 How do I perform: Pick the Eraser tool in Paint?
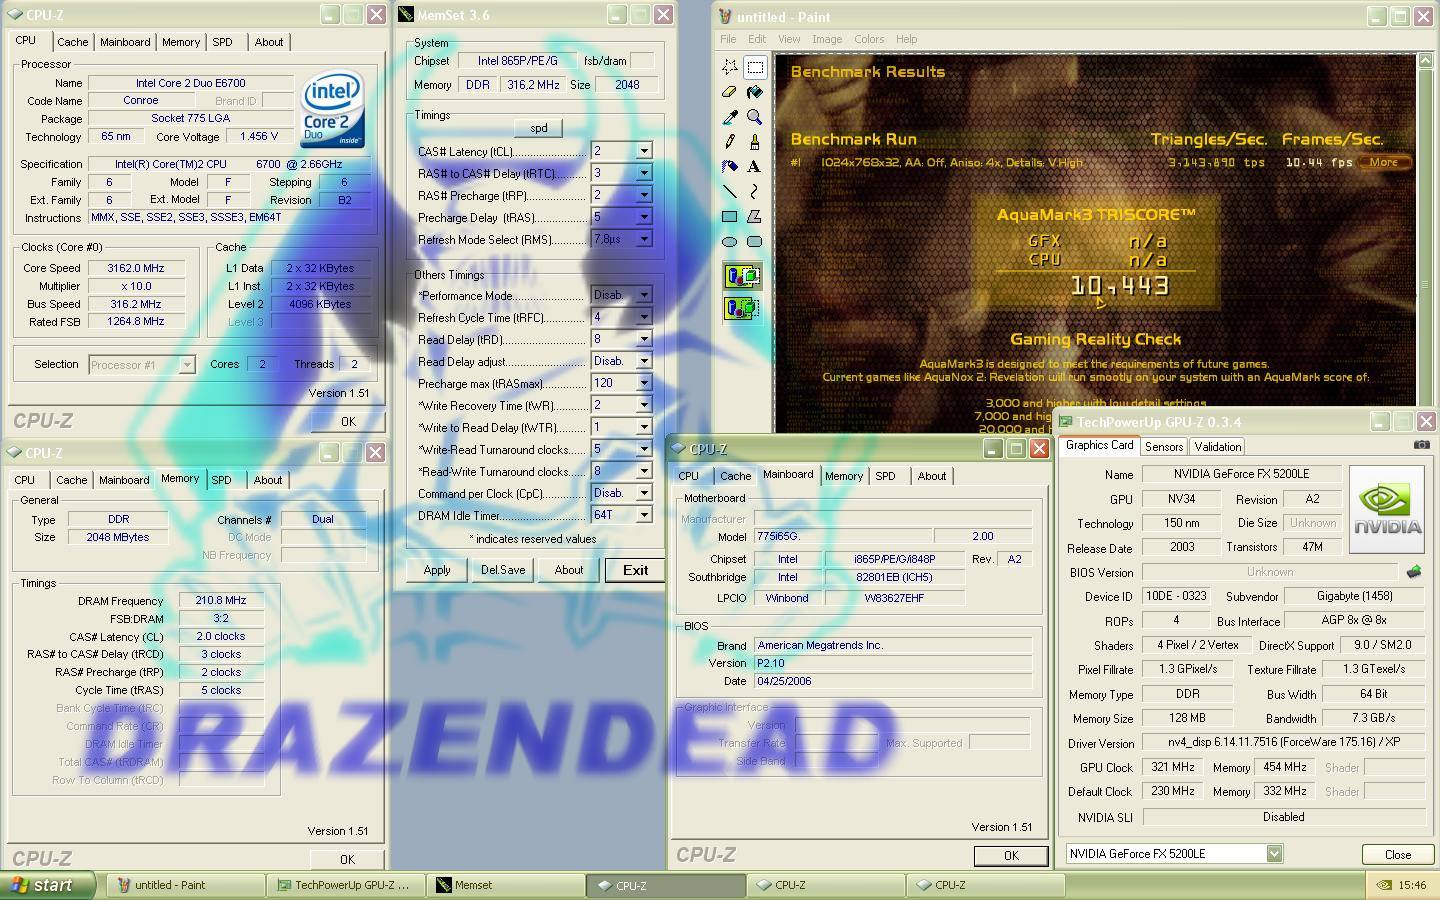pyautogui.click(x=730, y=92)
